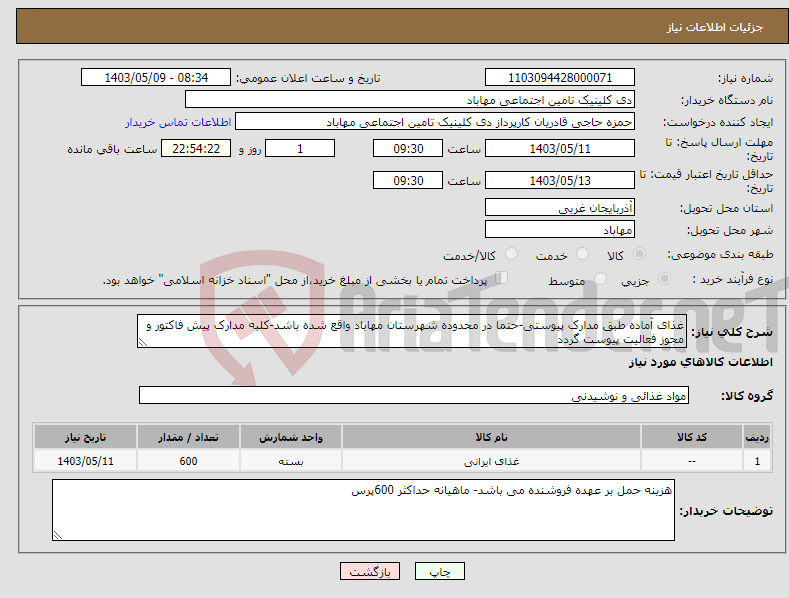Click the نوع فرآیند خرید label
This screenshot has height=598, width=789.
[x=733, y=279]
